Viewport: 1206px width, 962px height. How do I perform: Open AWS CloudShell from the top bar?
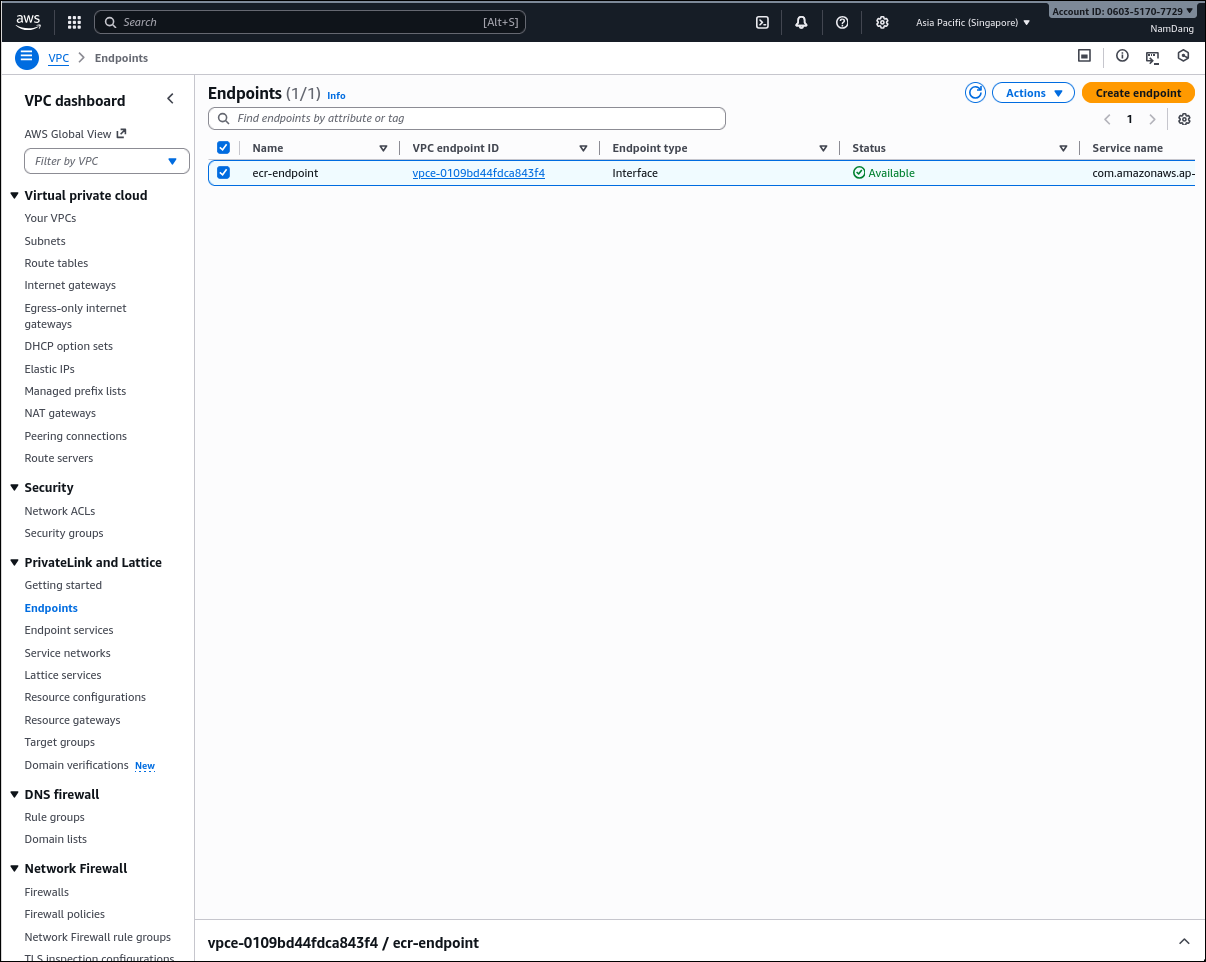(762, 21)
